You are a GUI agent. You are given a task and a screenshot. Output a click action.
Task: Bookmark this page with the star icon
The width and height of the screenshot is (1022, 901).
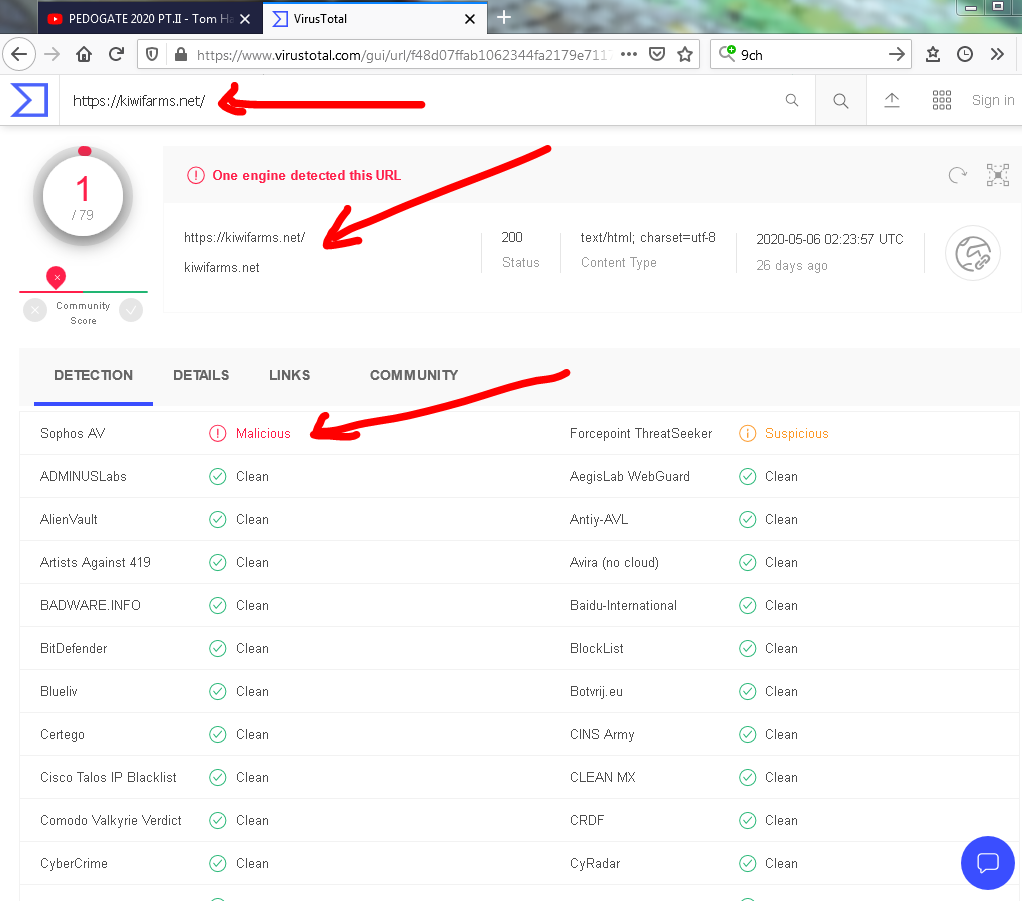[x=684, y=54]
